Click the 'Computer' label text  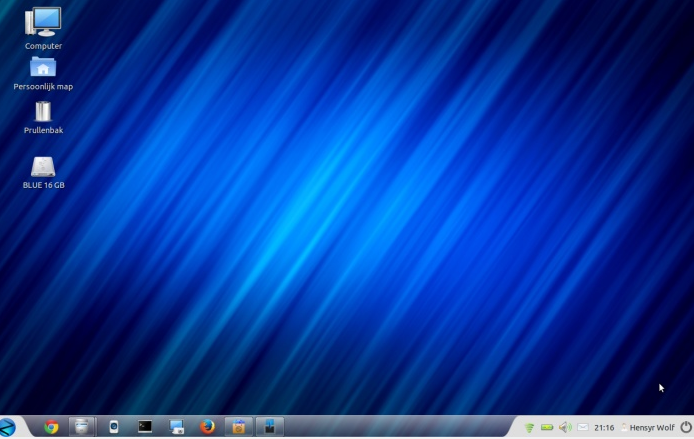tap(43, 46)
